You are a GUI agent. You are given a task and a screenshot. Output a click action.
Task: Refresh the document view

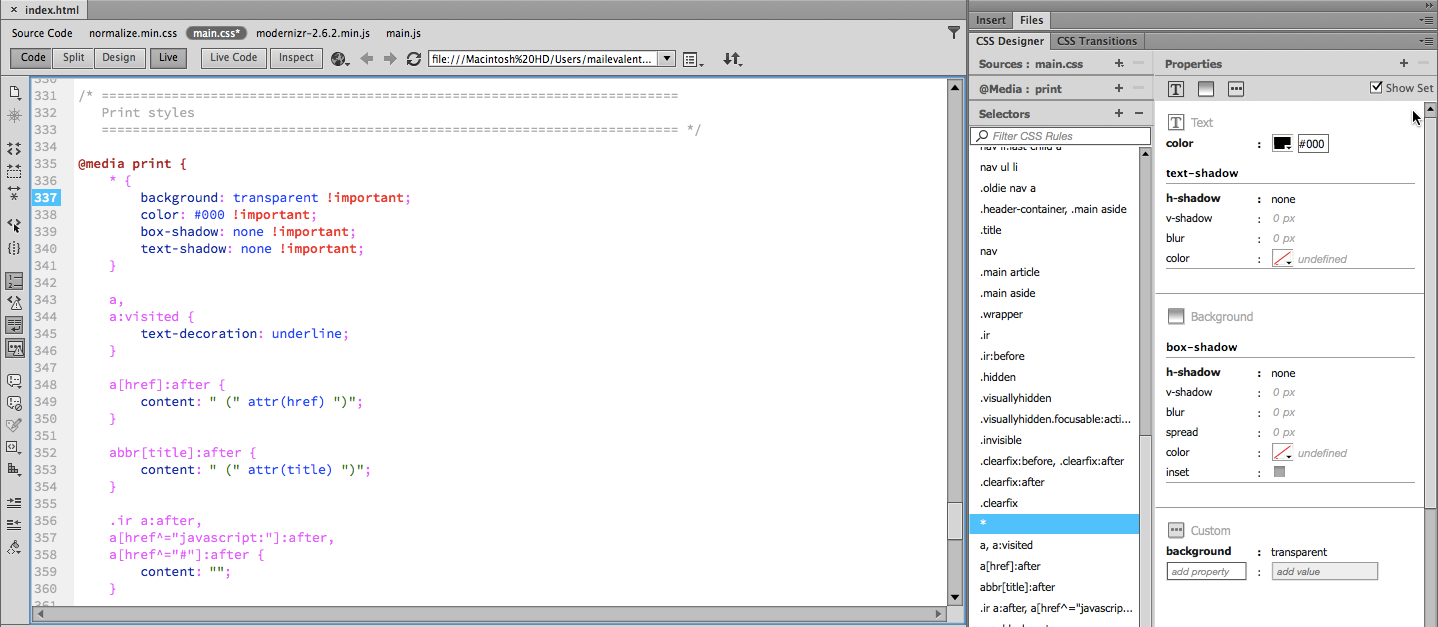[x=414, y=58]
